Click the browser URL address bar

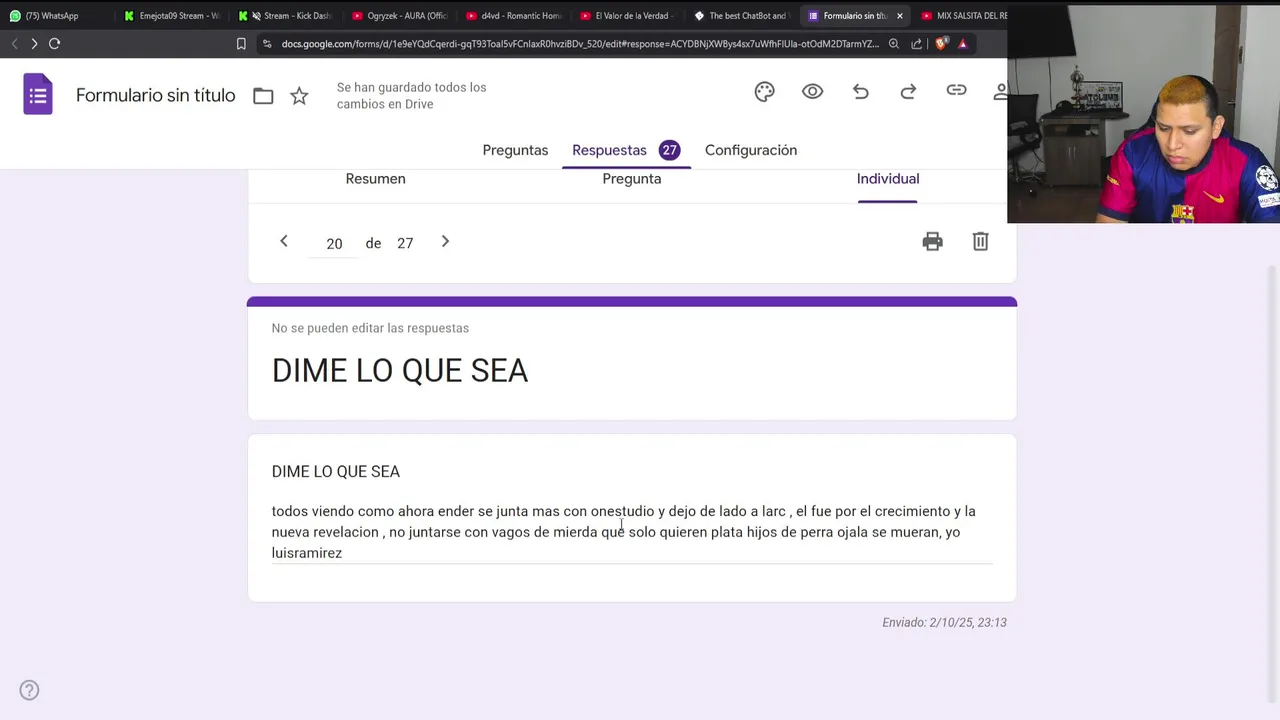pyautogui.click(x=580, y=44)
